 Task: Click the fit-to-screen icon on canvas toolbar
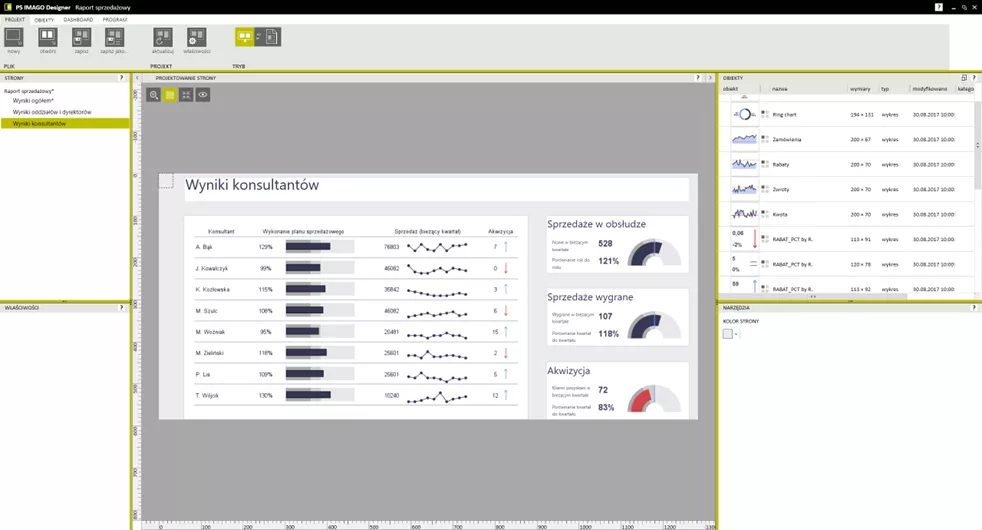[186, 95]
